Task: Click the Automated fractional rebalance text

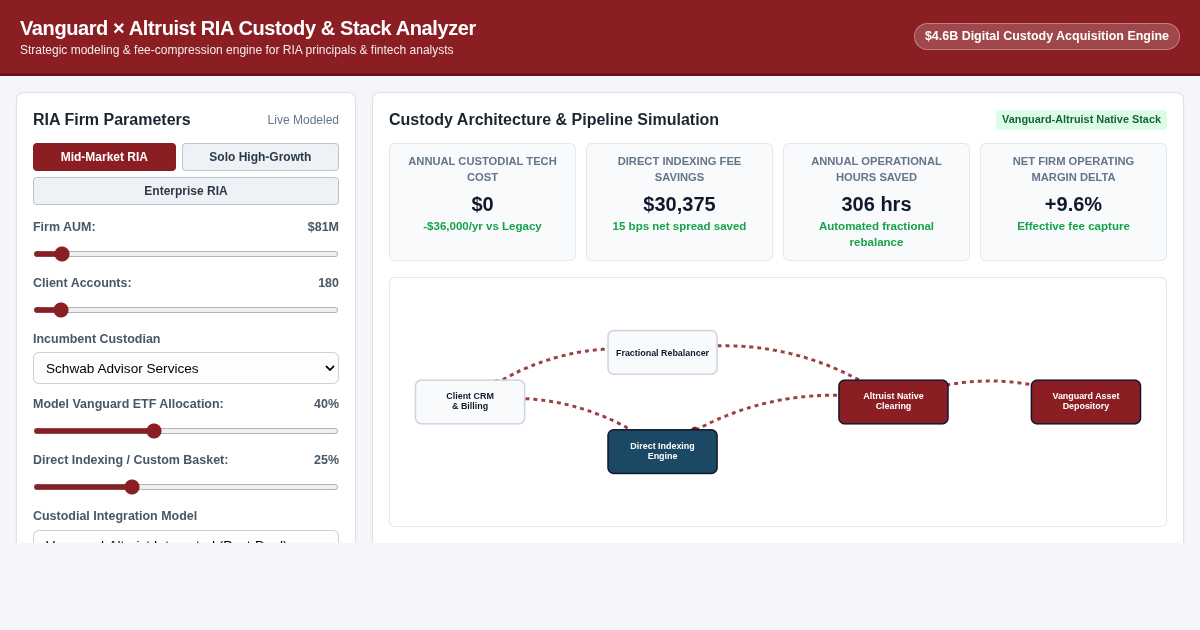Action: coord(876,234)
